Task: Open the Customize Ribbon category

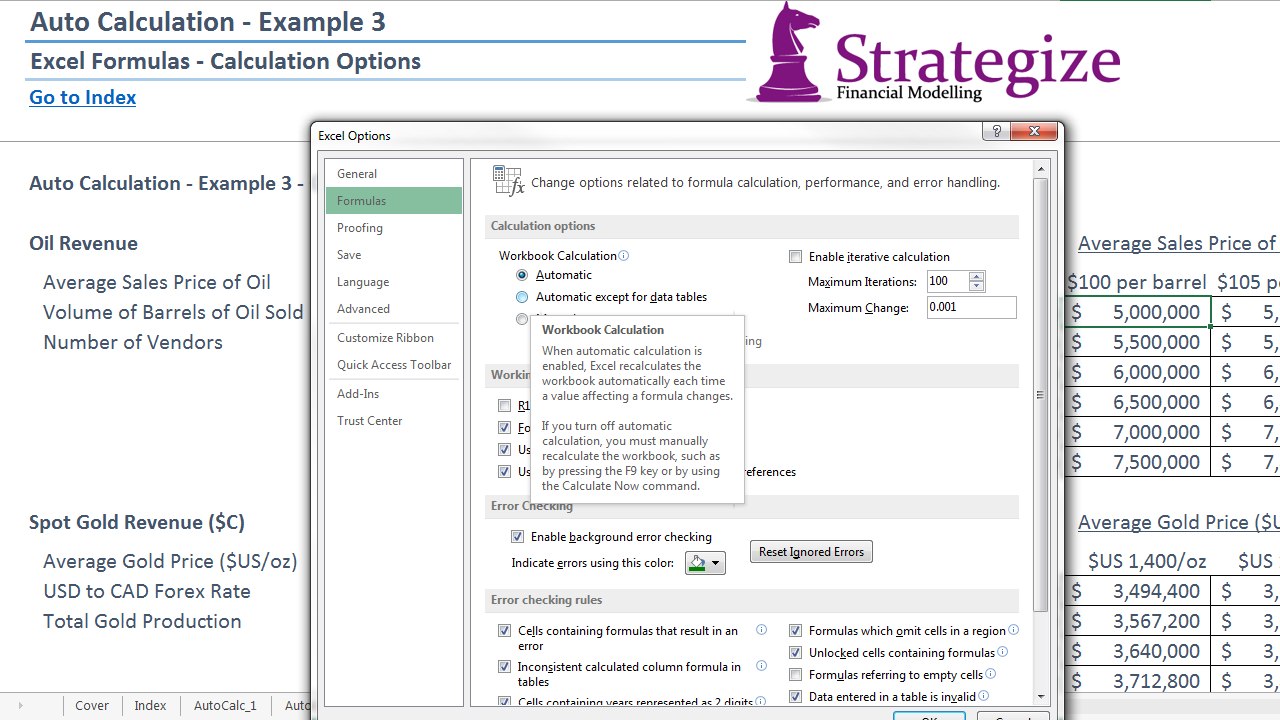Action: tap(394, 338)
